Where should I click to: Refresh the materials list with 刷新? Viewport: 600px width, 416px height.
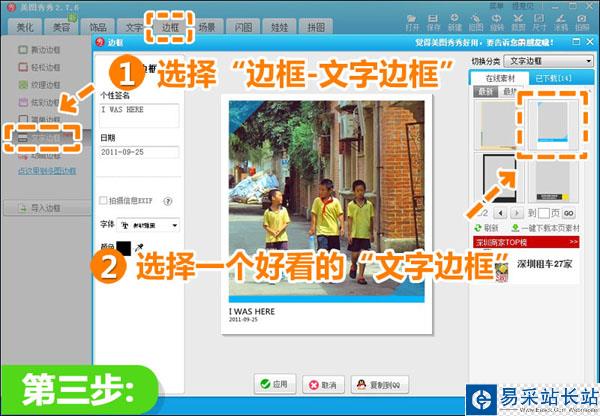(x=486, y=228)
